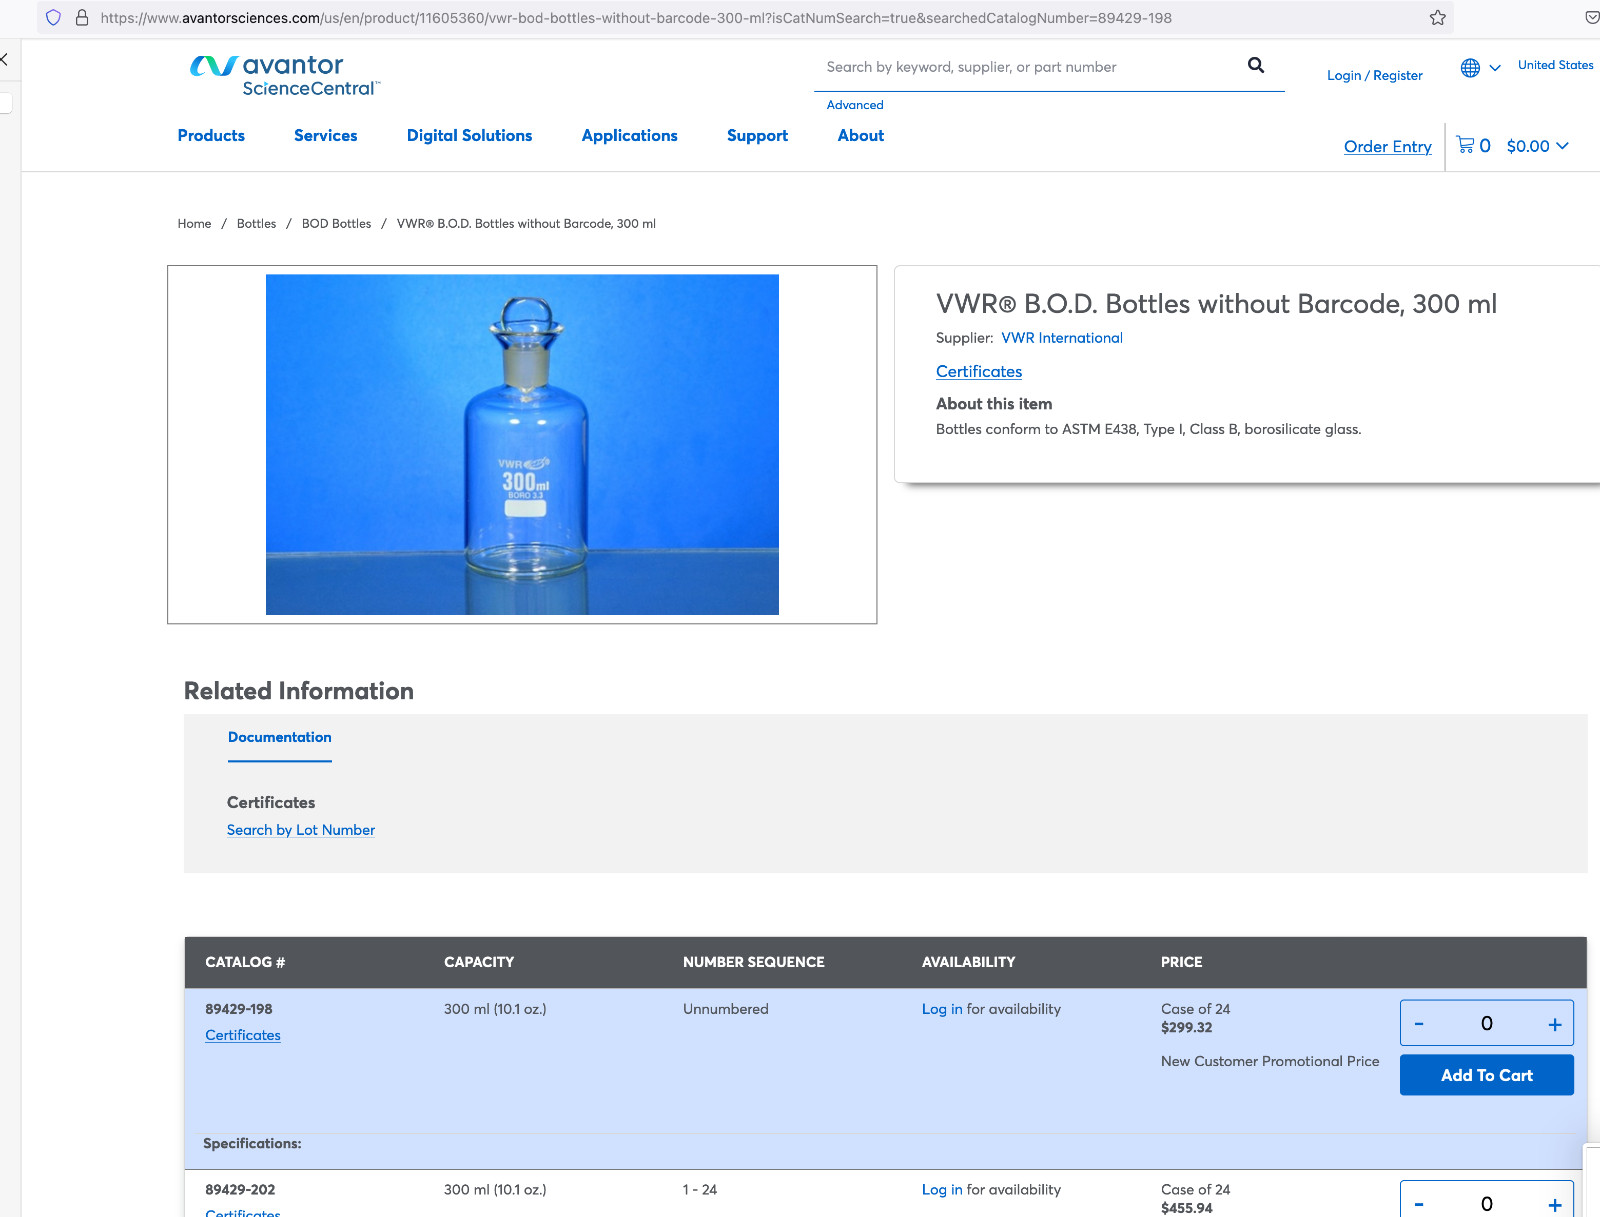Click Log in for 89429-198 availability

click(x=942, y=1009)
